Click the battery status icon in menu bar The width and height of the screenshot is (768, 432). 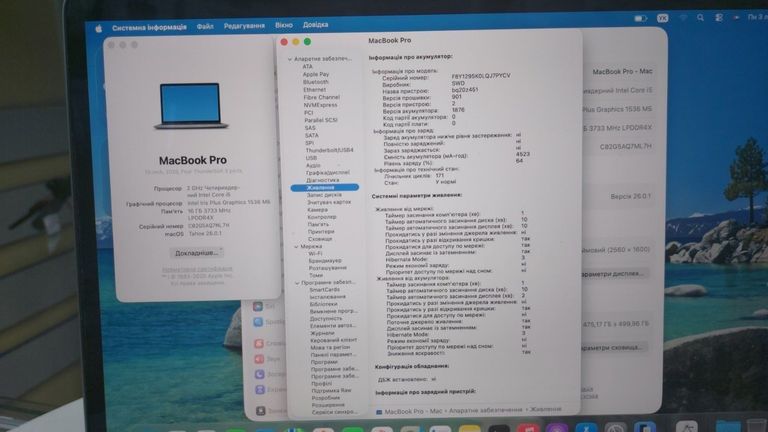640,18
